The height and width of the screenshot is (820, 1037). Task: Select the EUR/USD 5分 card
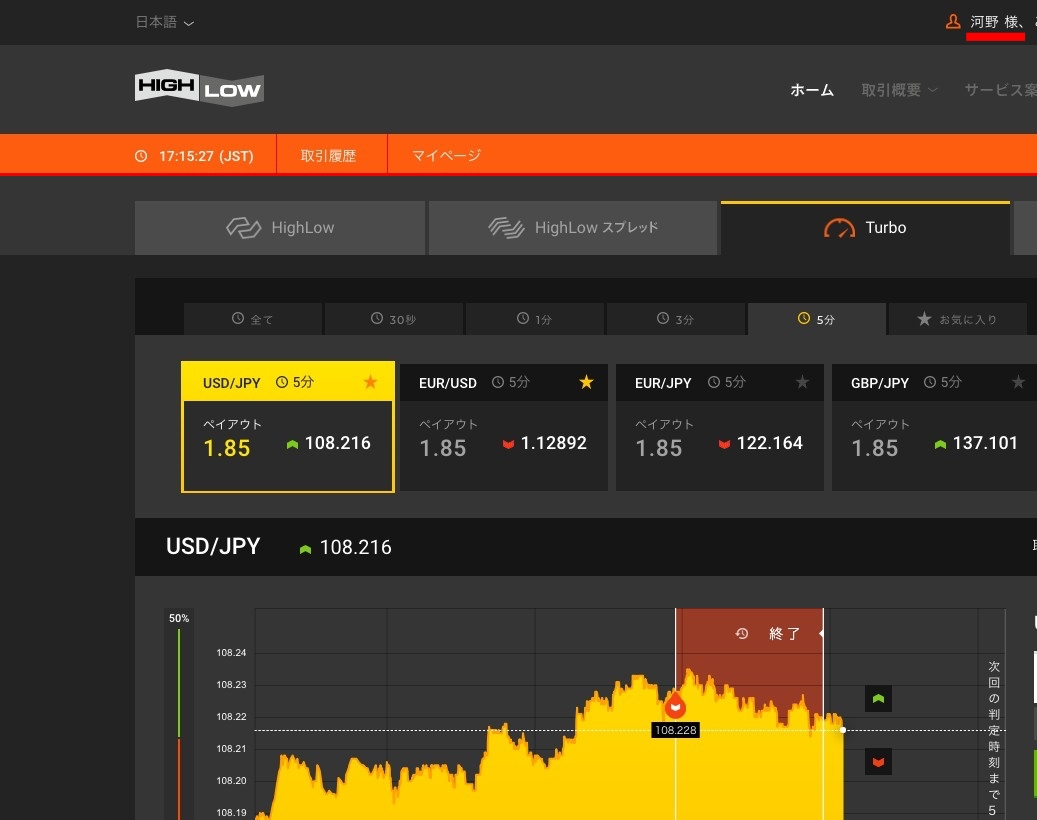pos(504,427)
